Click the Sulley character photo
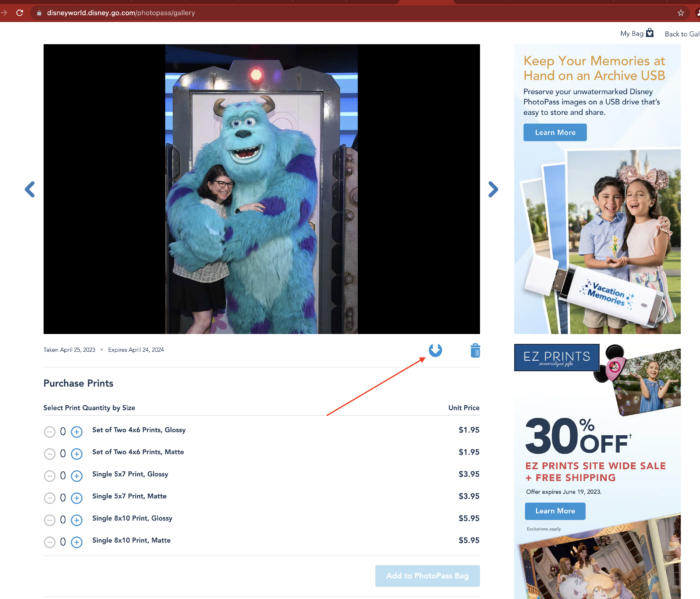Image resolution: width=700 pixels, height=599 pixels. [x=262, y=189]
